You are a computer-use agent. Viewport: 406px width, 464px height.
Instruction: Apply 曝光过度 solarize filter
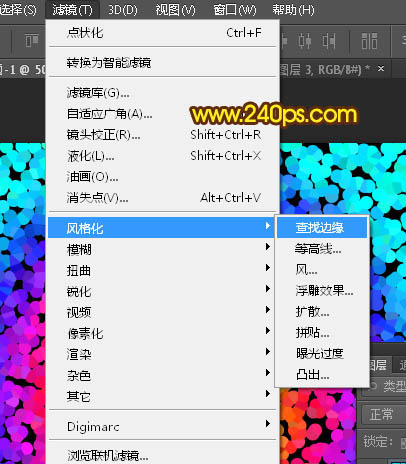322,354
